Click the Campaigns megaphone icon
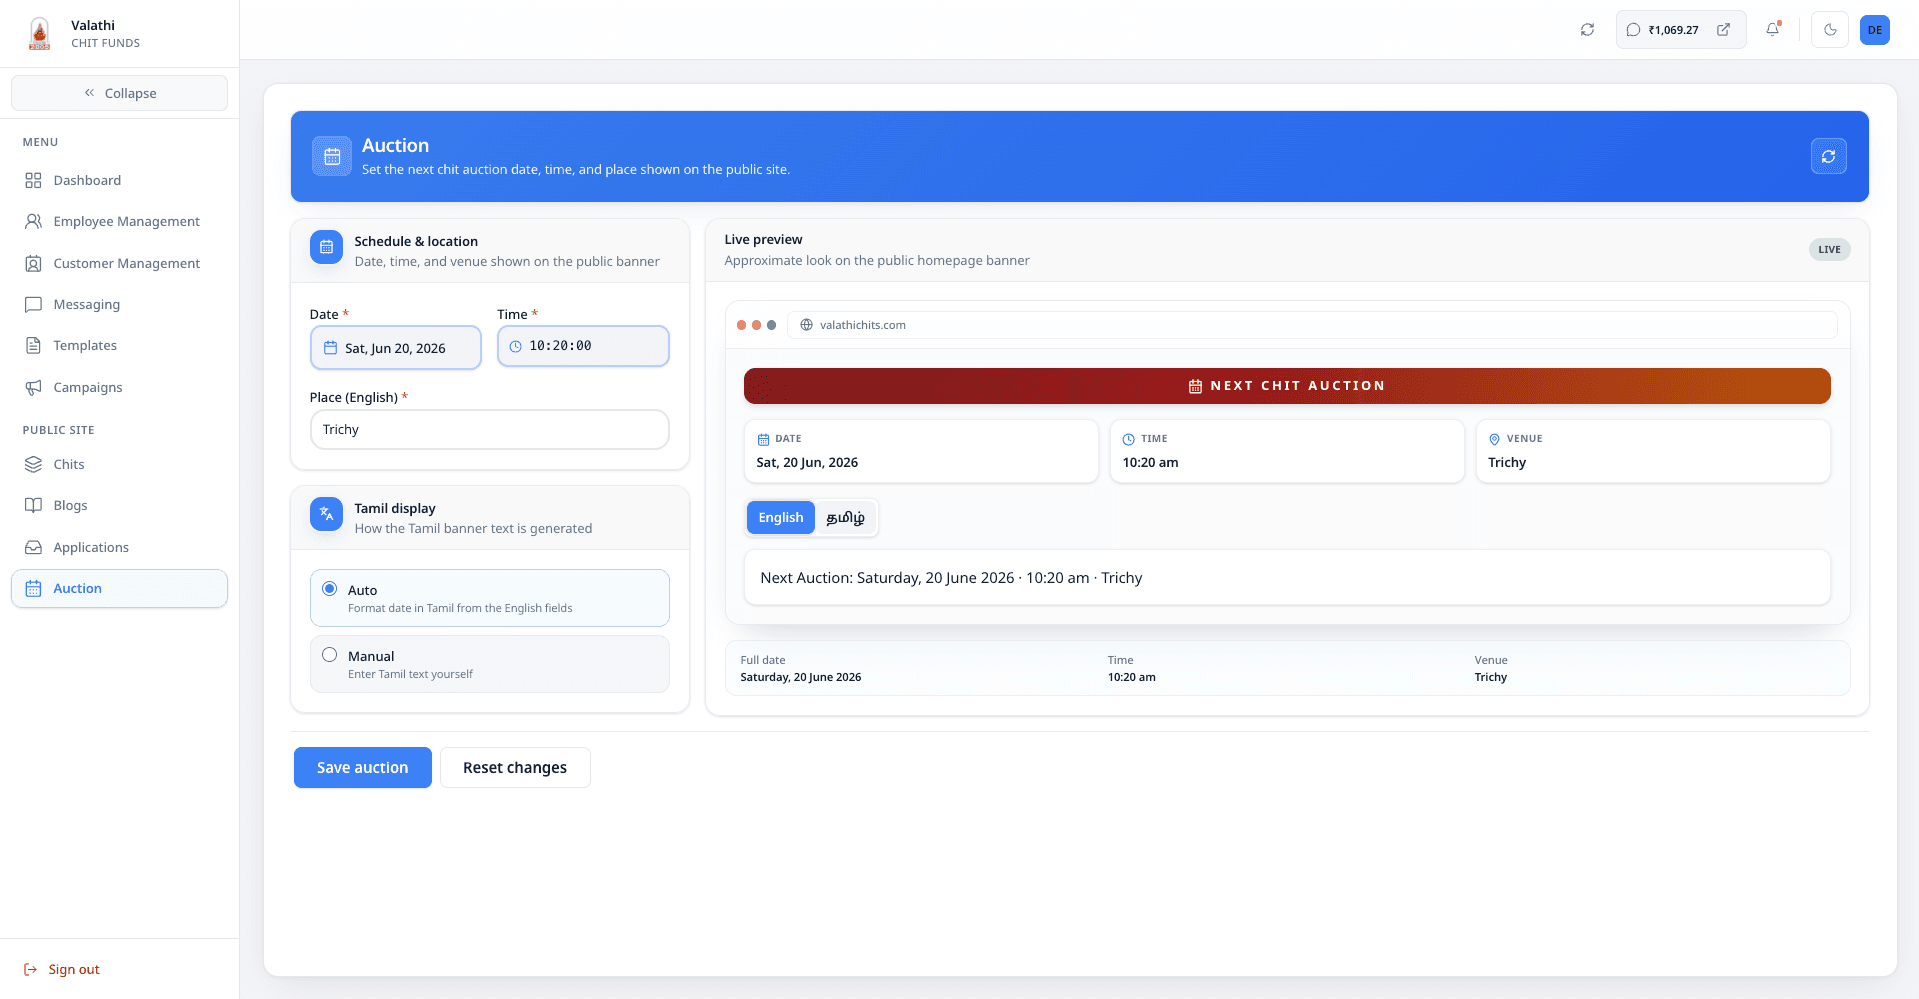The image size is (1919, 999). (x=33, y=387)
